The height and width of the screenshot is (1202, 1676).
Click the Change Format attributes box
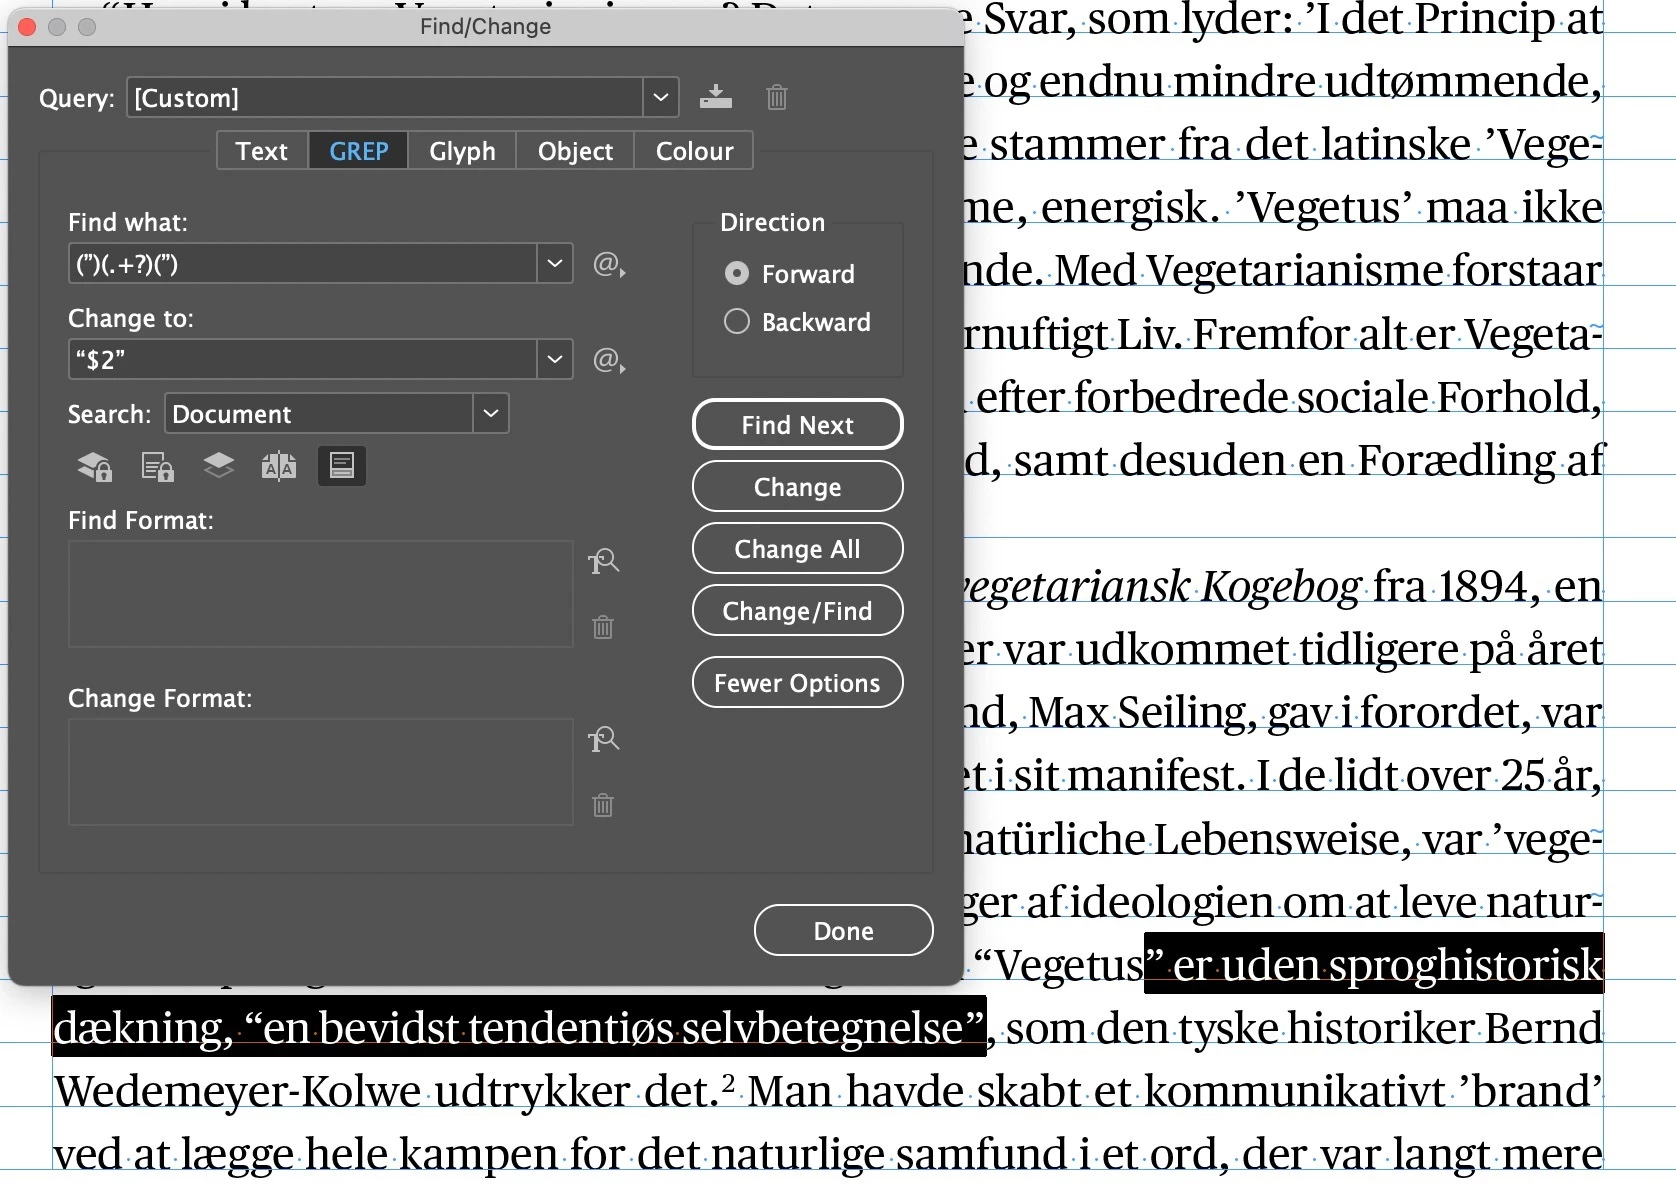tap(321, 772)
